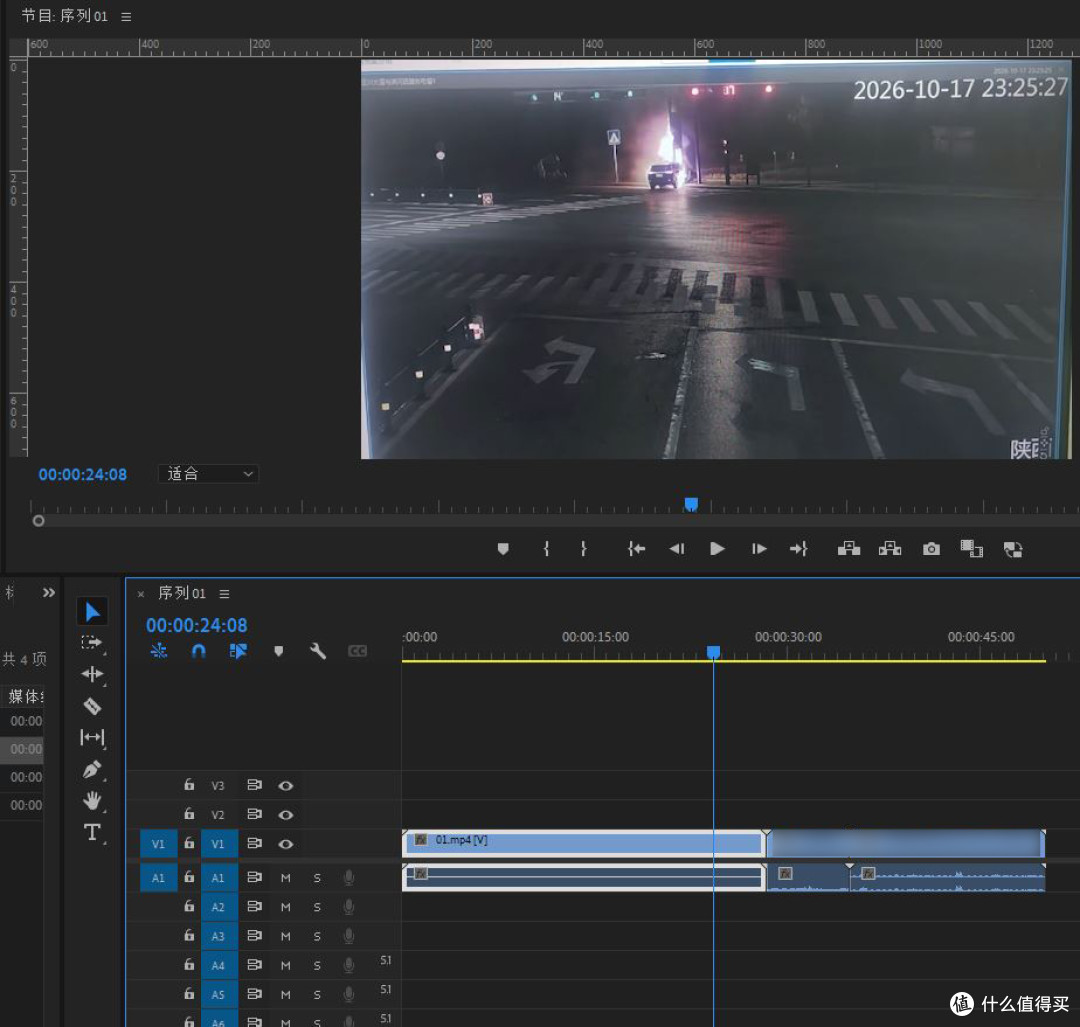Add a marker in the timeline header
This screenshot has width=1080, height=1027.
278,651
